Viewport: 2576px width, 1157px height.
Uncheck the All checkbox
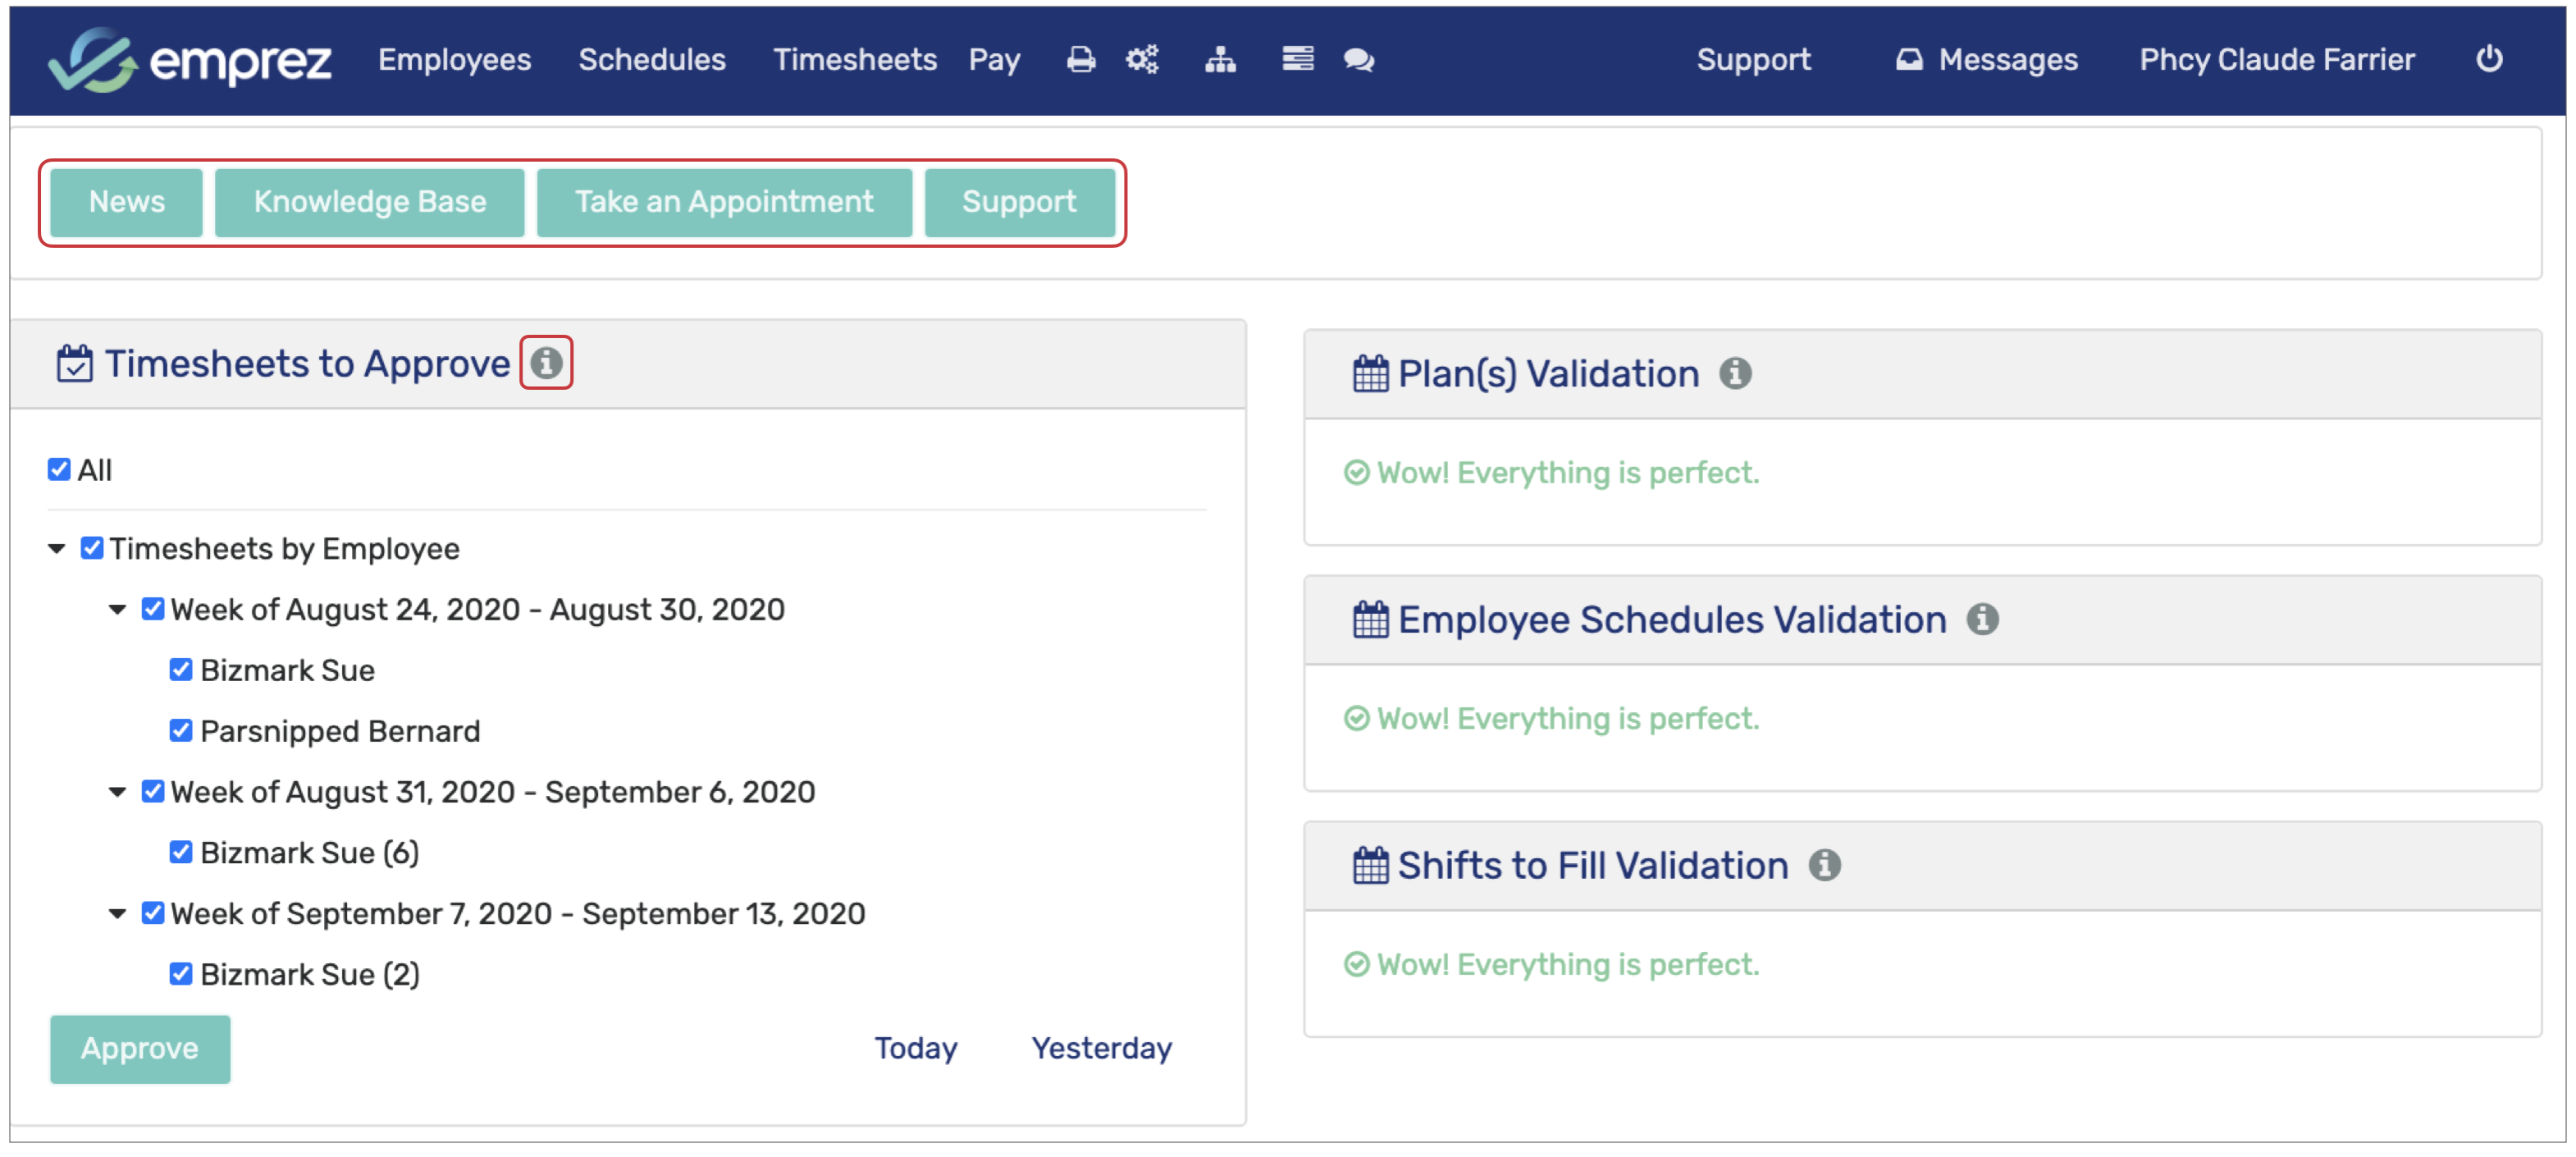click(x=59, y=470)
